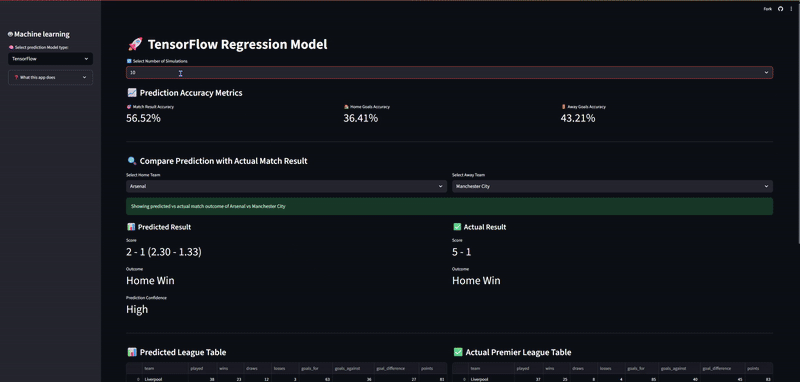
Task: Sort predicted table by points column
Action: pos(433,368)
